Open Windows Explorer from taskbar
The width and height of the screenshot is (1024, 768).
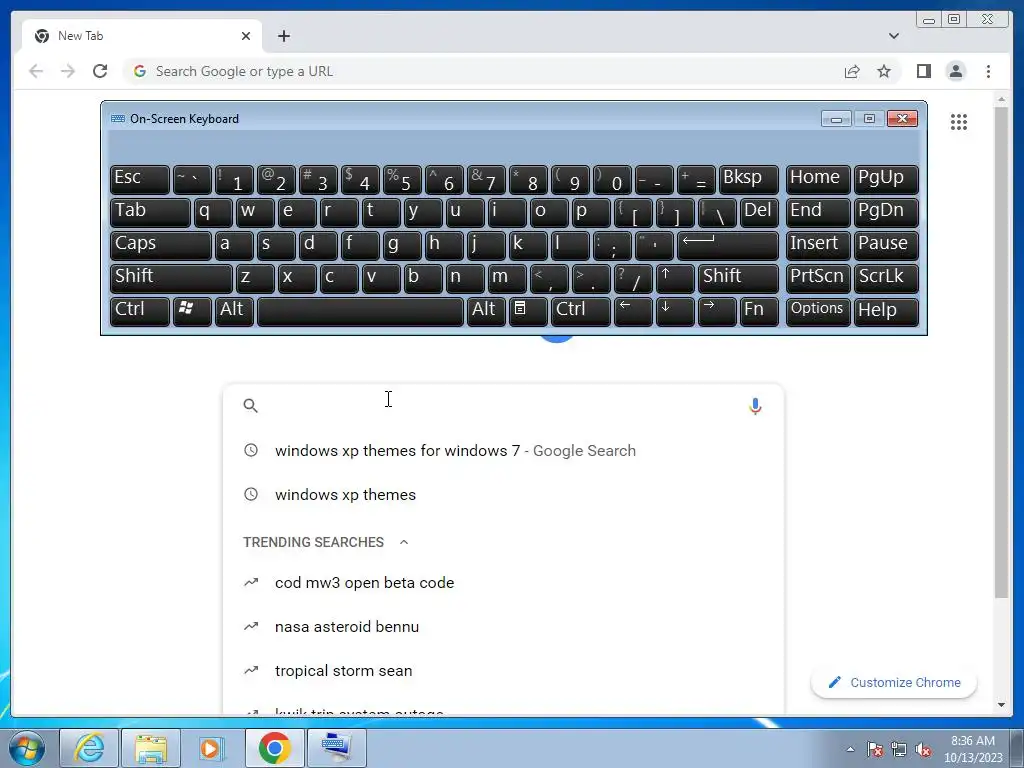[151, 748]
